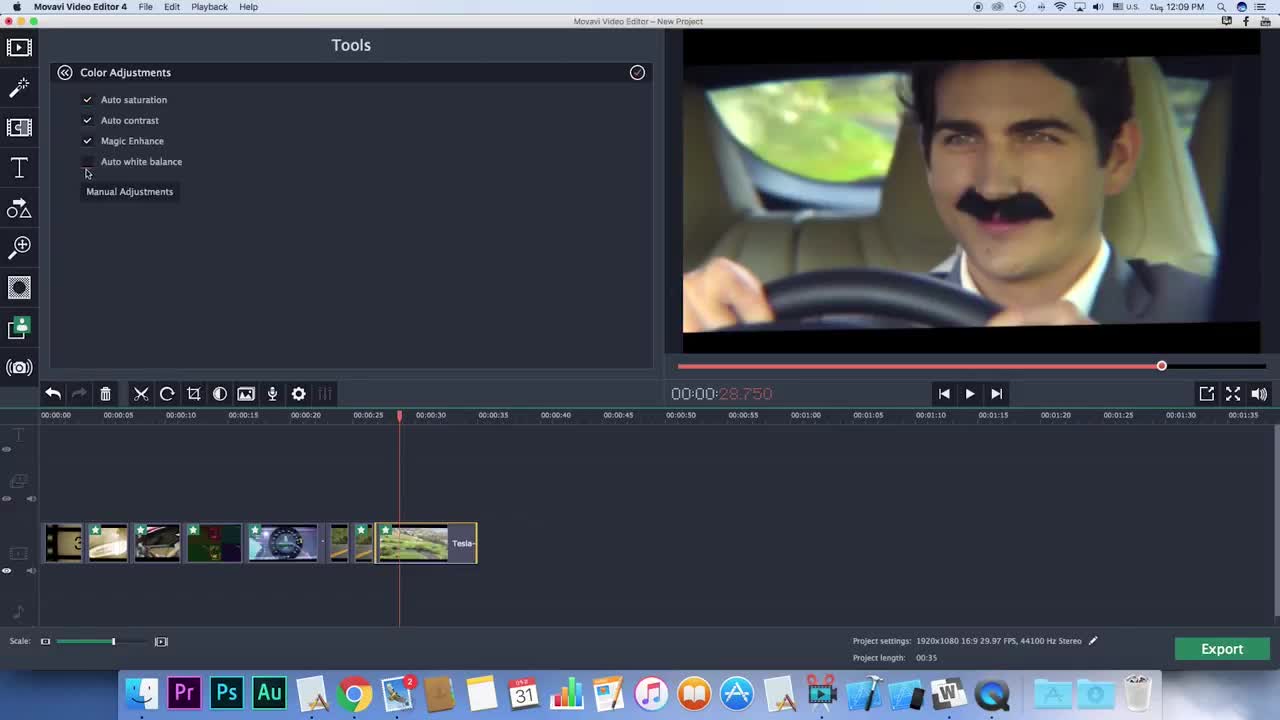Open the Titles text tab
Image resolution: width=1280 pixels, height=720 pixels.
point(19,168)
